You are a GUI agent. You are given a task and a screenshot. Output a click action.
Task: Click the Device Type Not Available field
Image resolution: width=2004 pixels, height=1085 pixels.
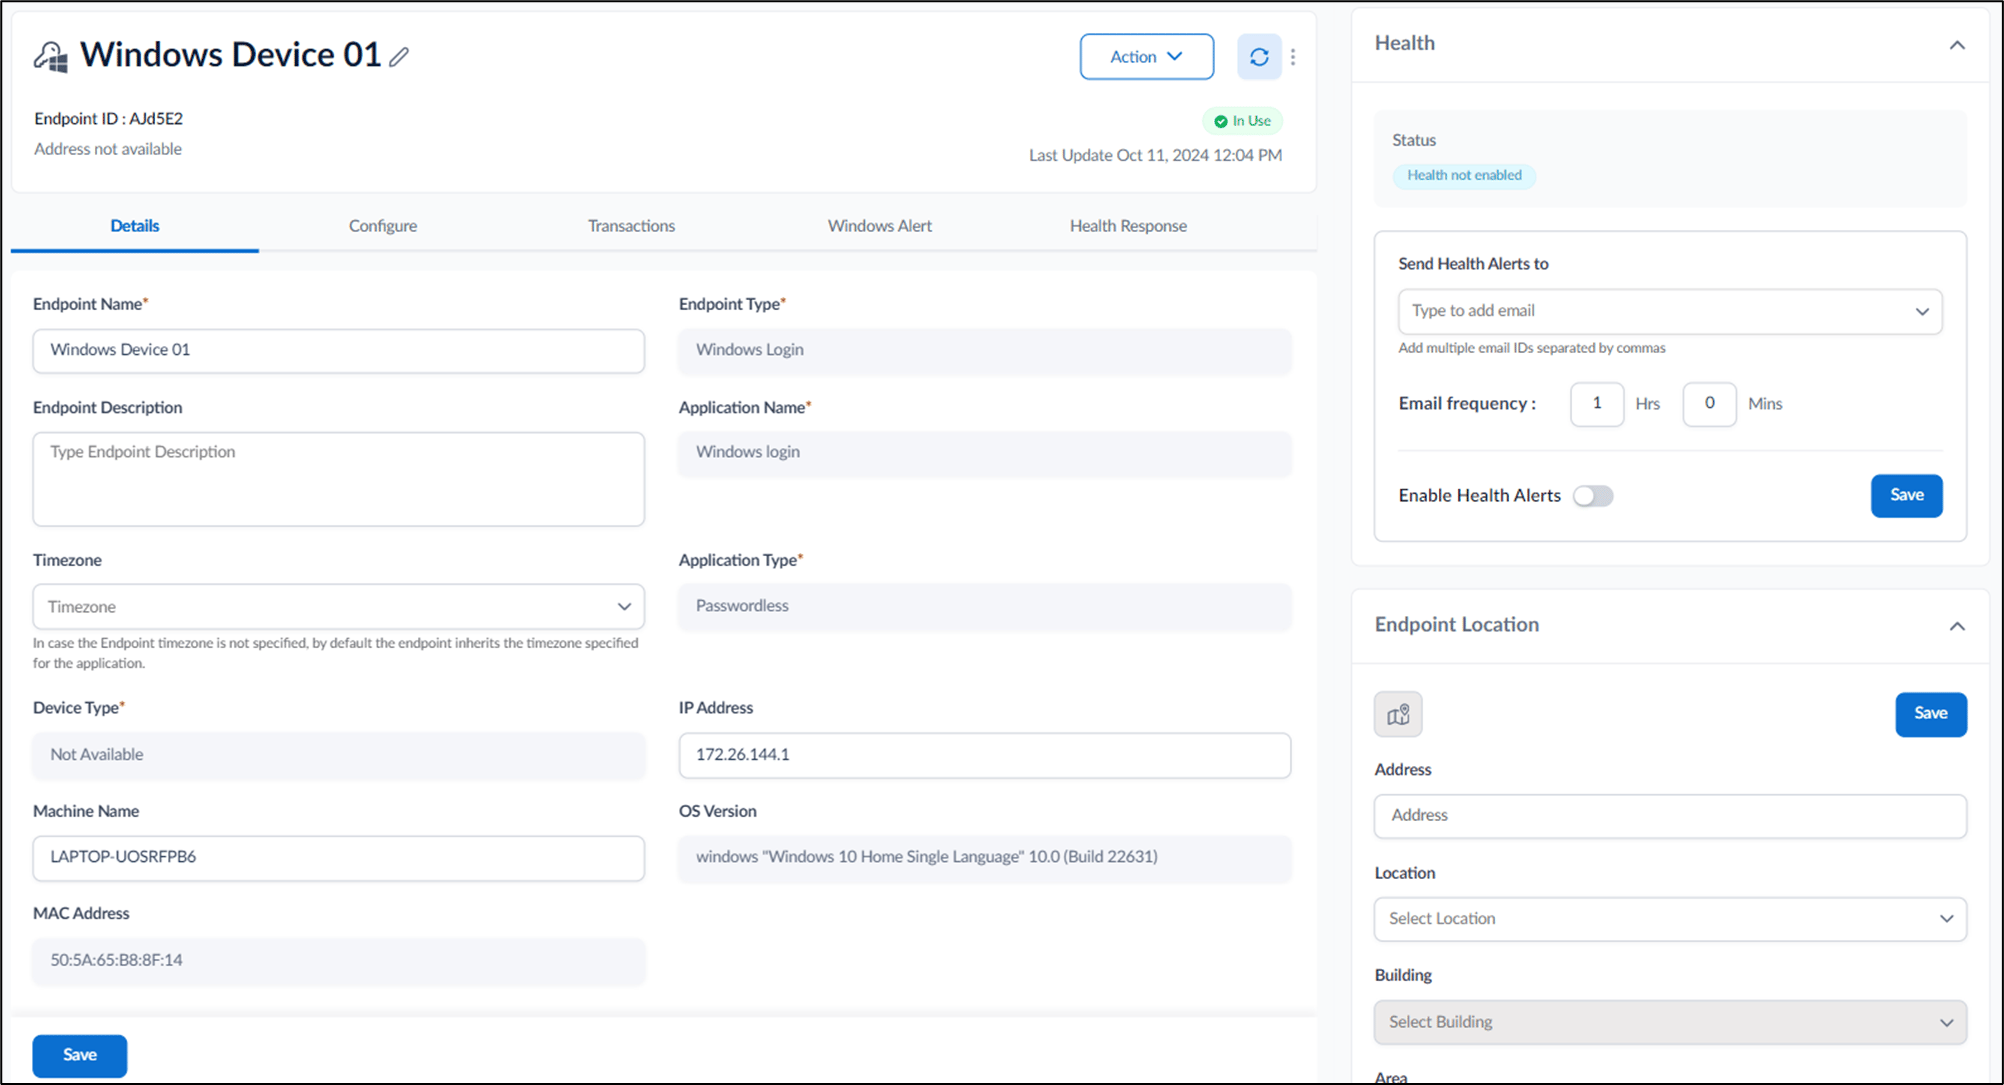coord(338,755)
